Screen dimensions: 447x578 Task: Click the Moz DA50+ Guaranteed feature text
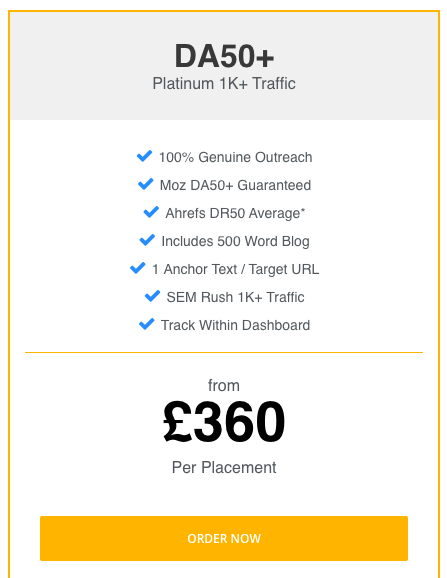235,185
